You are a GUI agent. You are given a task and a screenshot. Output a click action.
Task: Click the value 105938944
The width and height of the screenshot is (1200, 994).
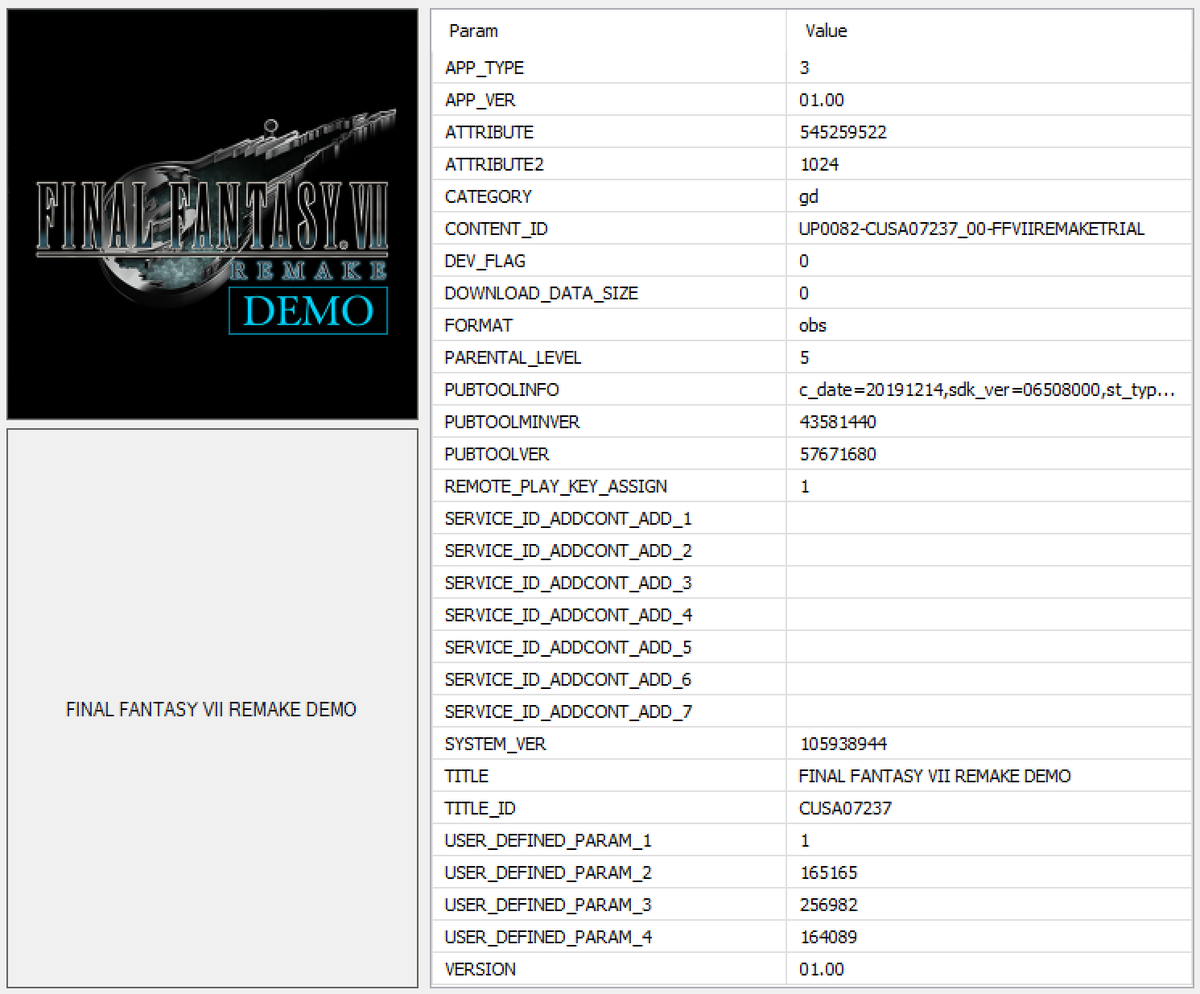click(843, 744)
